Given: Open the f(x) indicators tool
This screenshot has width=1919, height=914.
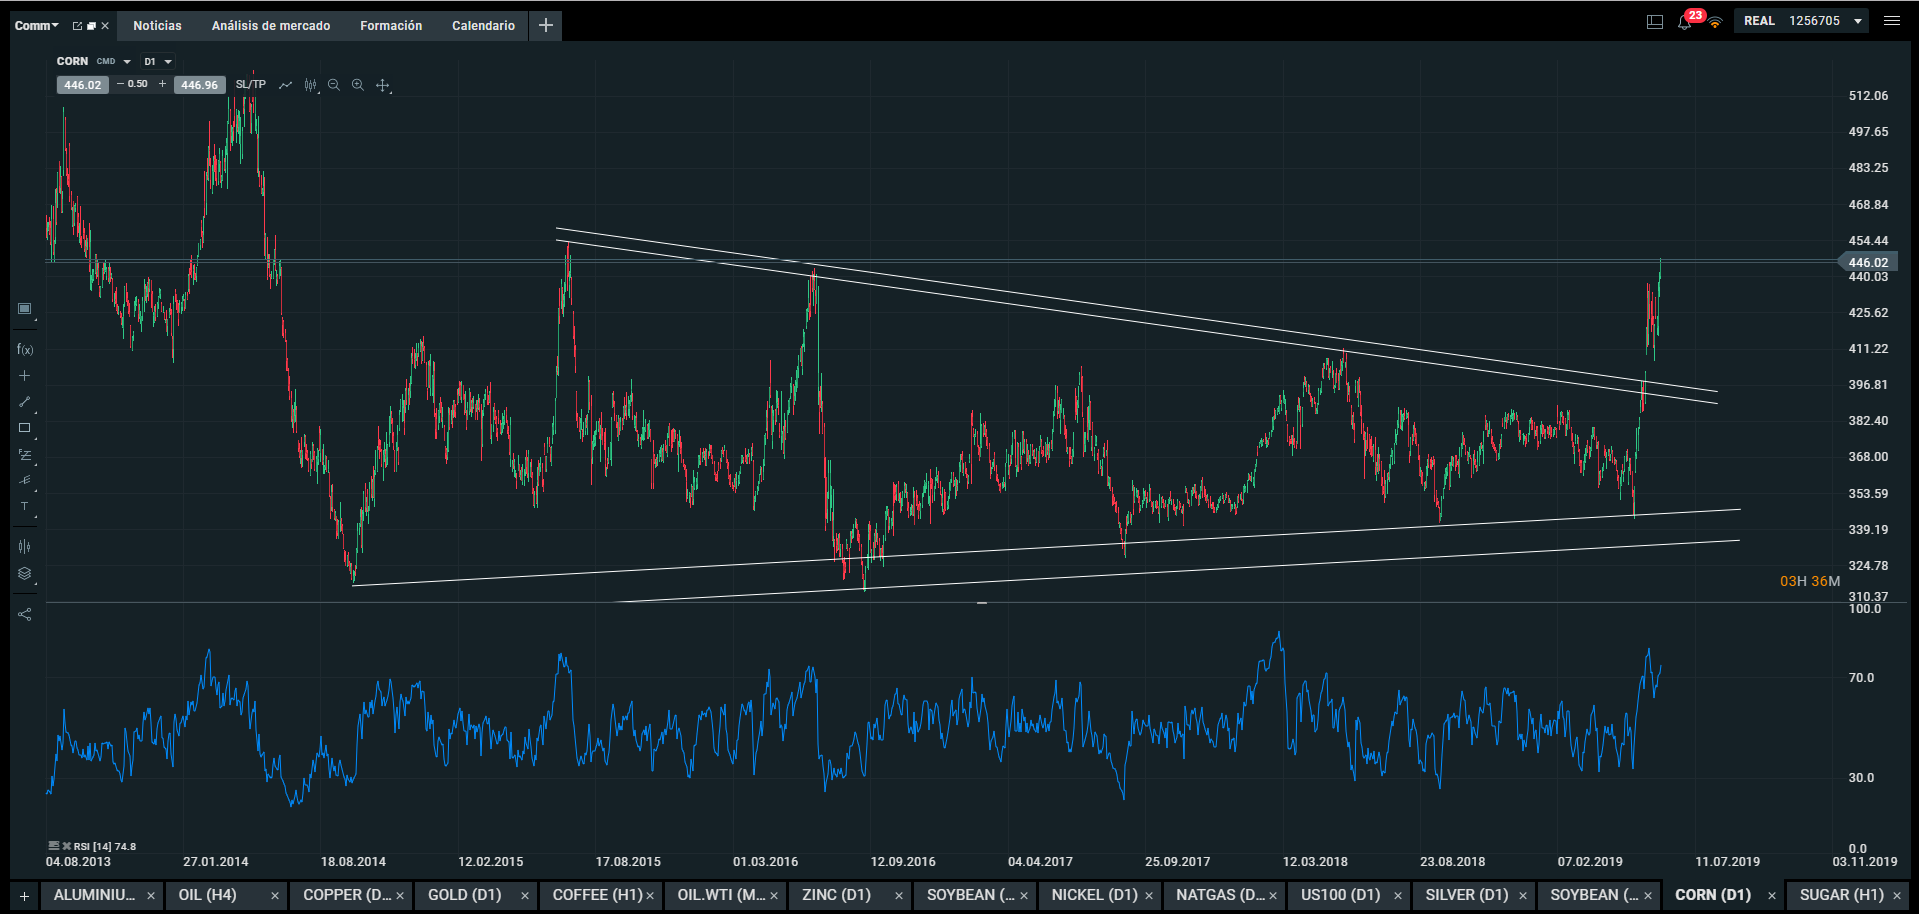Looking at the screenshot, I should 25,349.
